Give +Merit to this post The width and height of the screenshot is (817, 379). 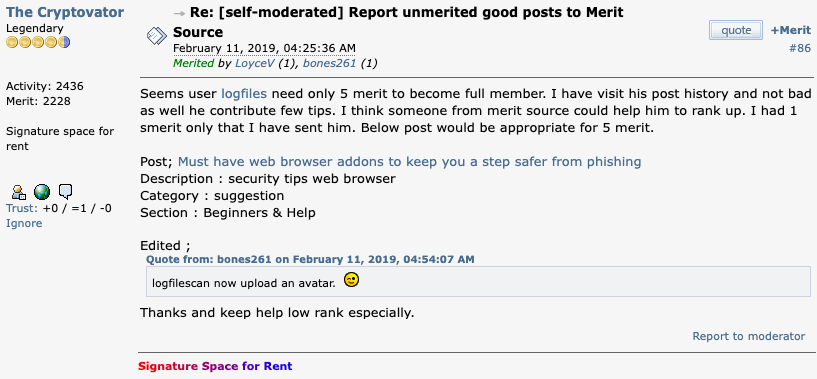[791, 30]
